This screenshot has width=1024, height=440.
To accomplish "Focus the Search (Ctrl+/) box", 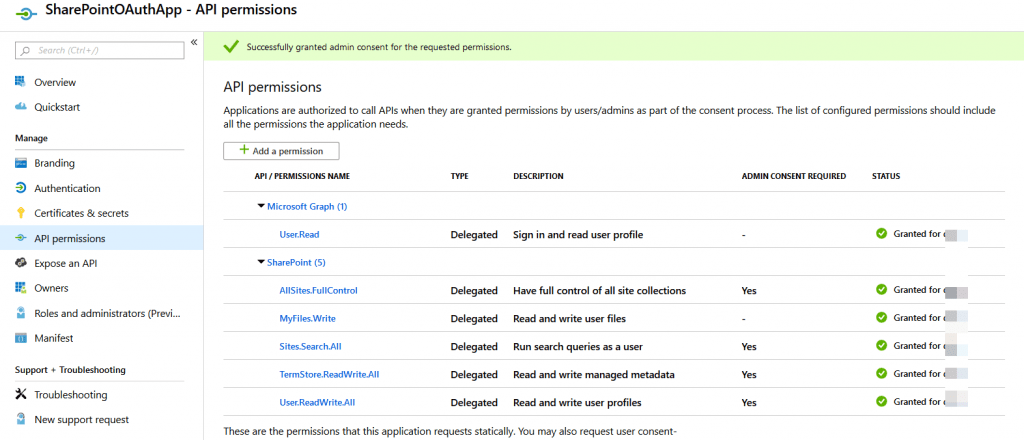I will (x=100, y=50).
